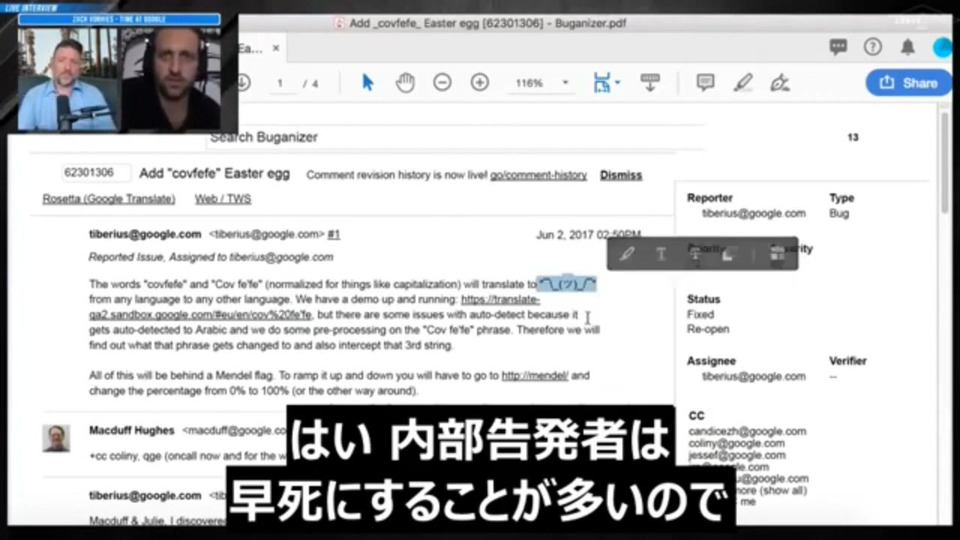Select the highlight pen tool

click(x=743, y=83)
